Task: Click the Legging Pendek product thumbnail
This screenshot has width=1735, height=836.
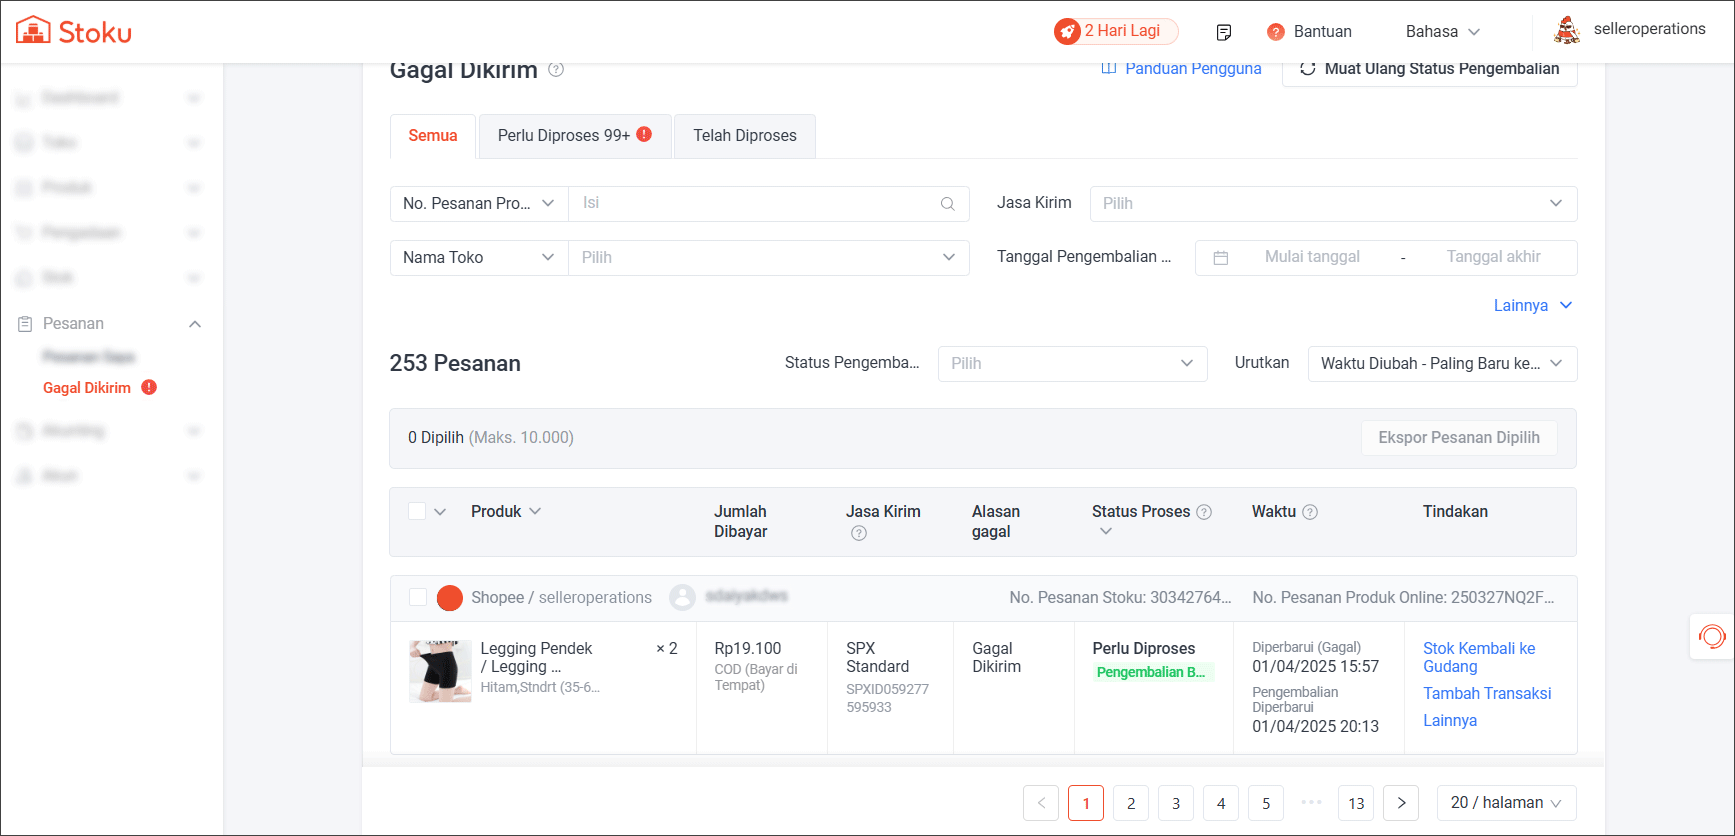Action: click(x=440, y=671)
